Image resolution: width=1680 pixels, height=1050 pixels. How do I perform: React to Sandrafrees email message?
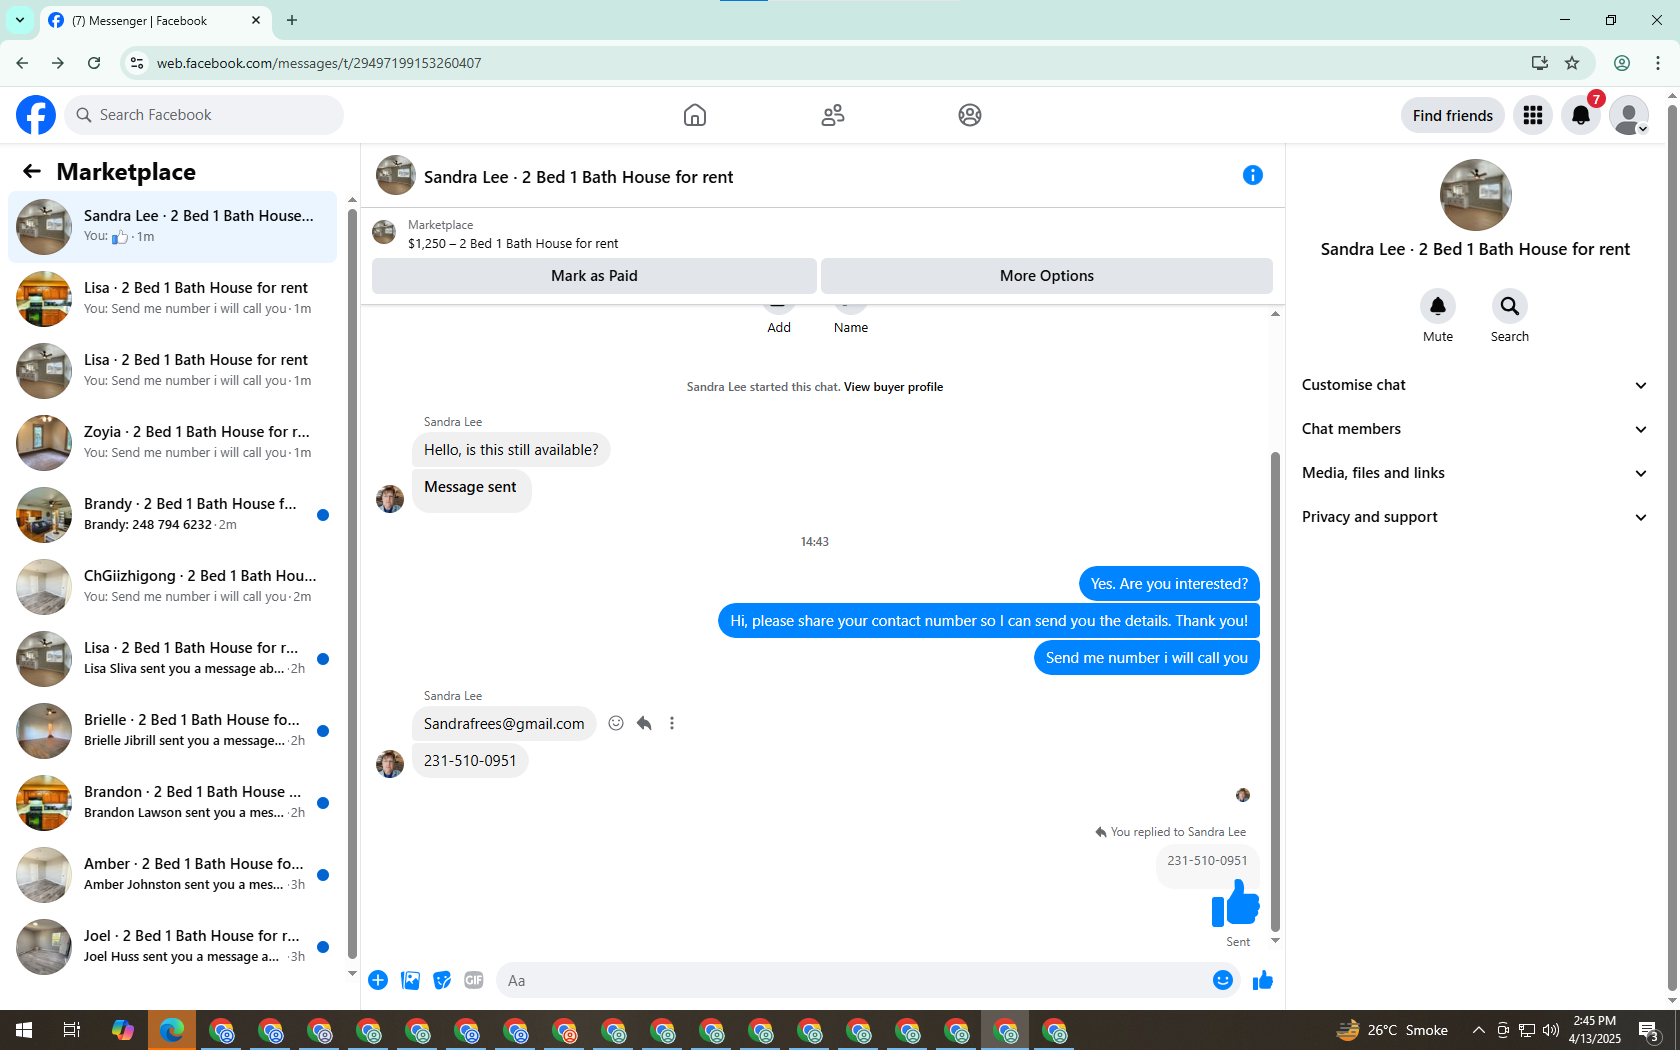[x=616, y=723]
